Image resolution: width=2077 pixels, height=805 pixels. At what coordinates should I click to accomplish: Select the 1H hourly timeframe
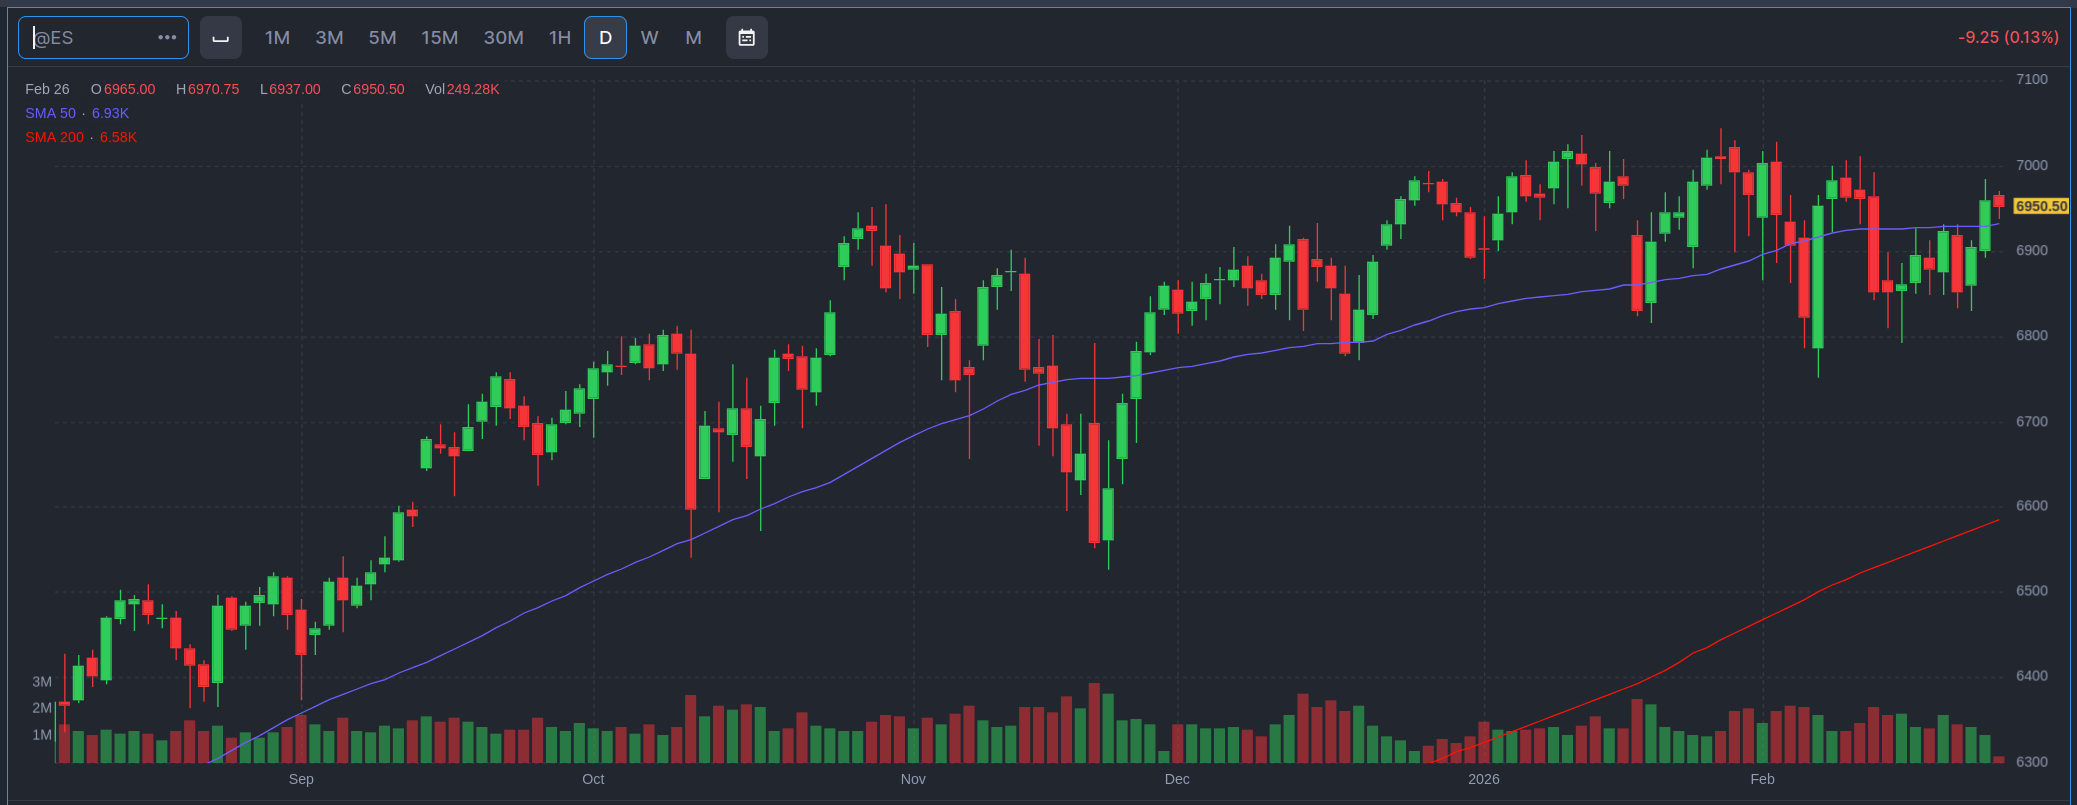[559, 38]
